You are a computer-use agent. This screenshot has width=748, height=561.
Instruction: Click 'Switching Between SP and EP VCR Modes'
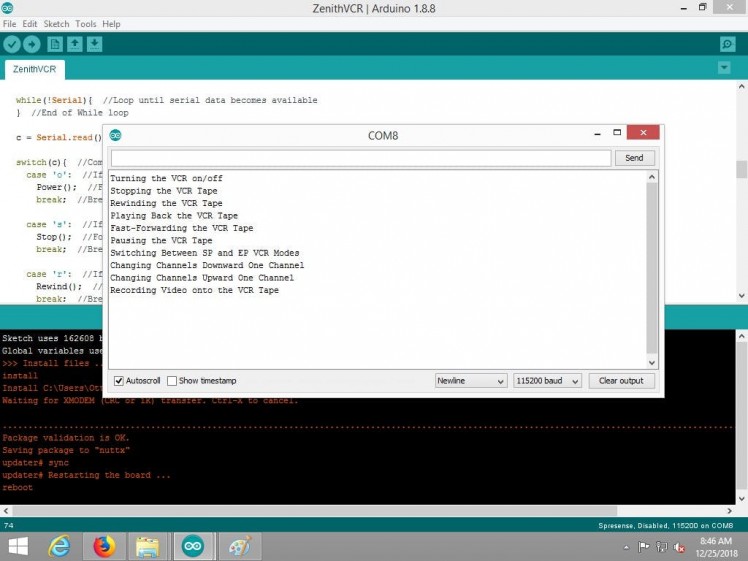pyautogui.click(x=205, y=253)
